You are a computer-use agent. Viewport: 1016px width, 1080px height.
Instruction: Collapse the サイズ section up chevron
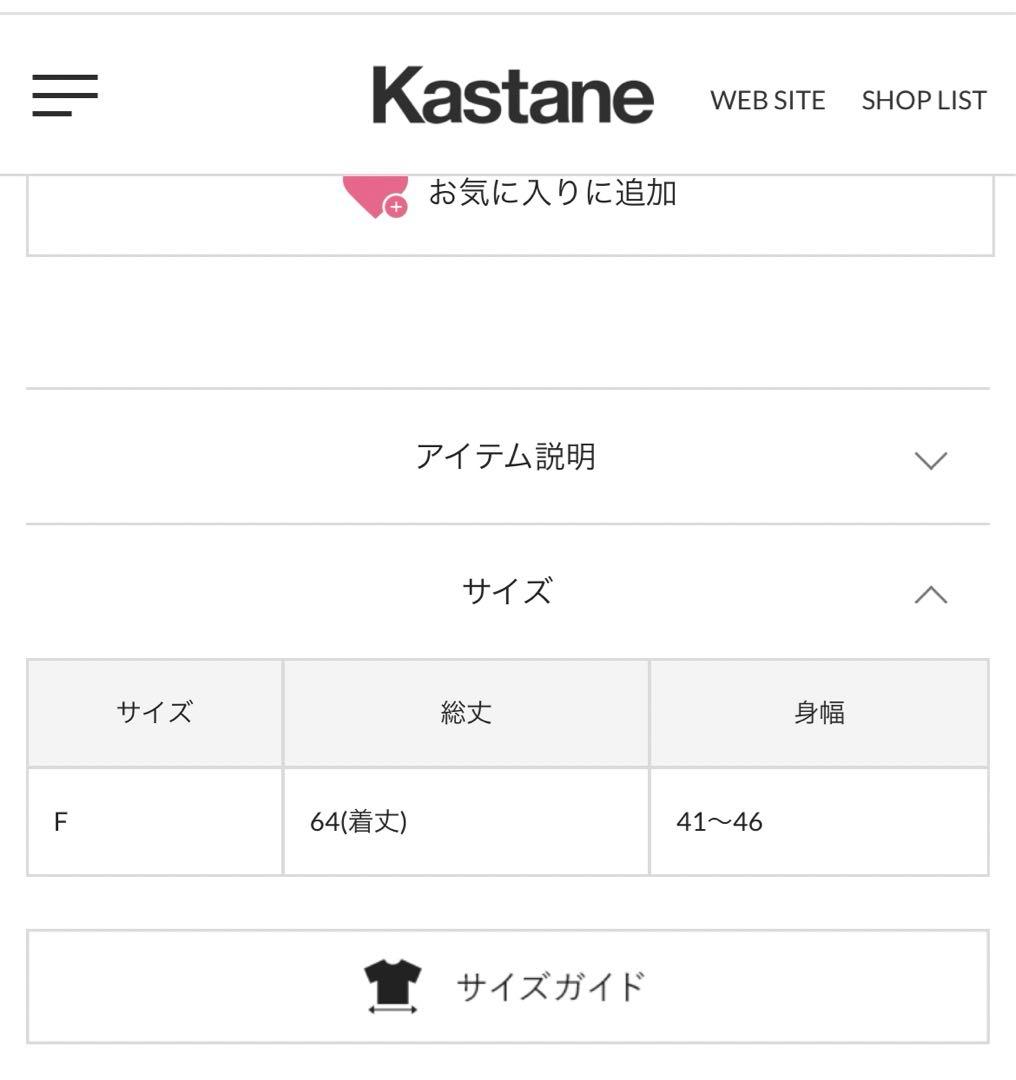tap(930, 595)
